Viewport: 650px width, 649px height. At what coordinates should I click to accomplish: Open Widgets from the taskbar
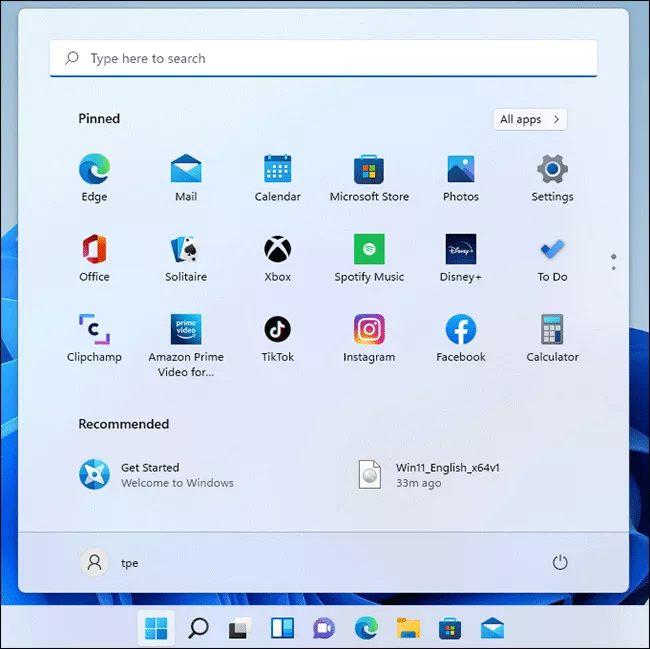click(282, 628)
